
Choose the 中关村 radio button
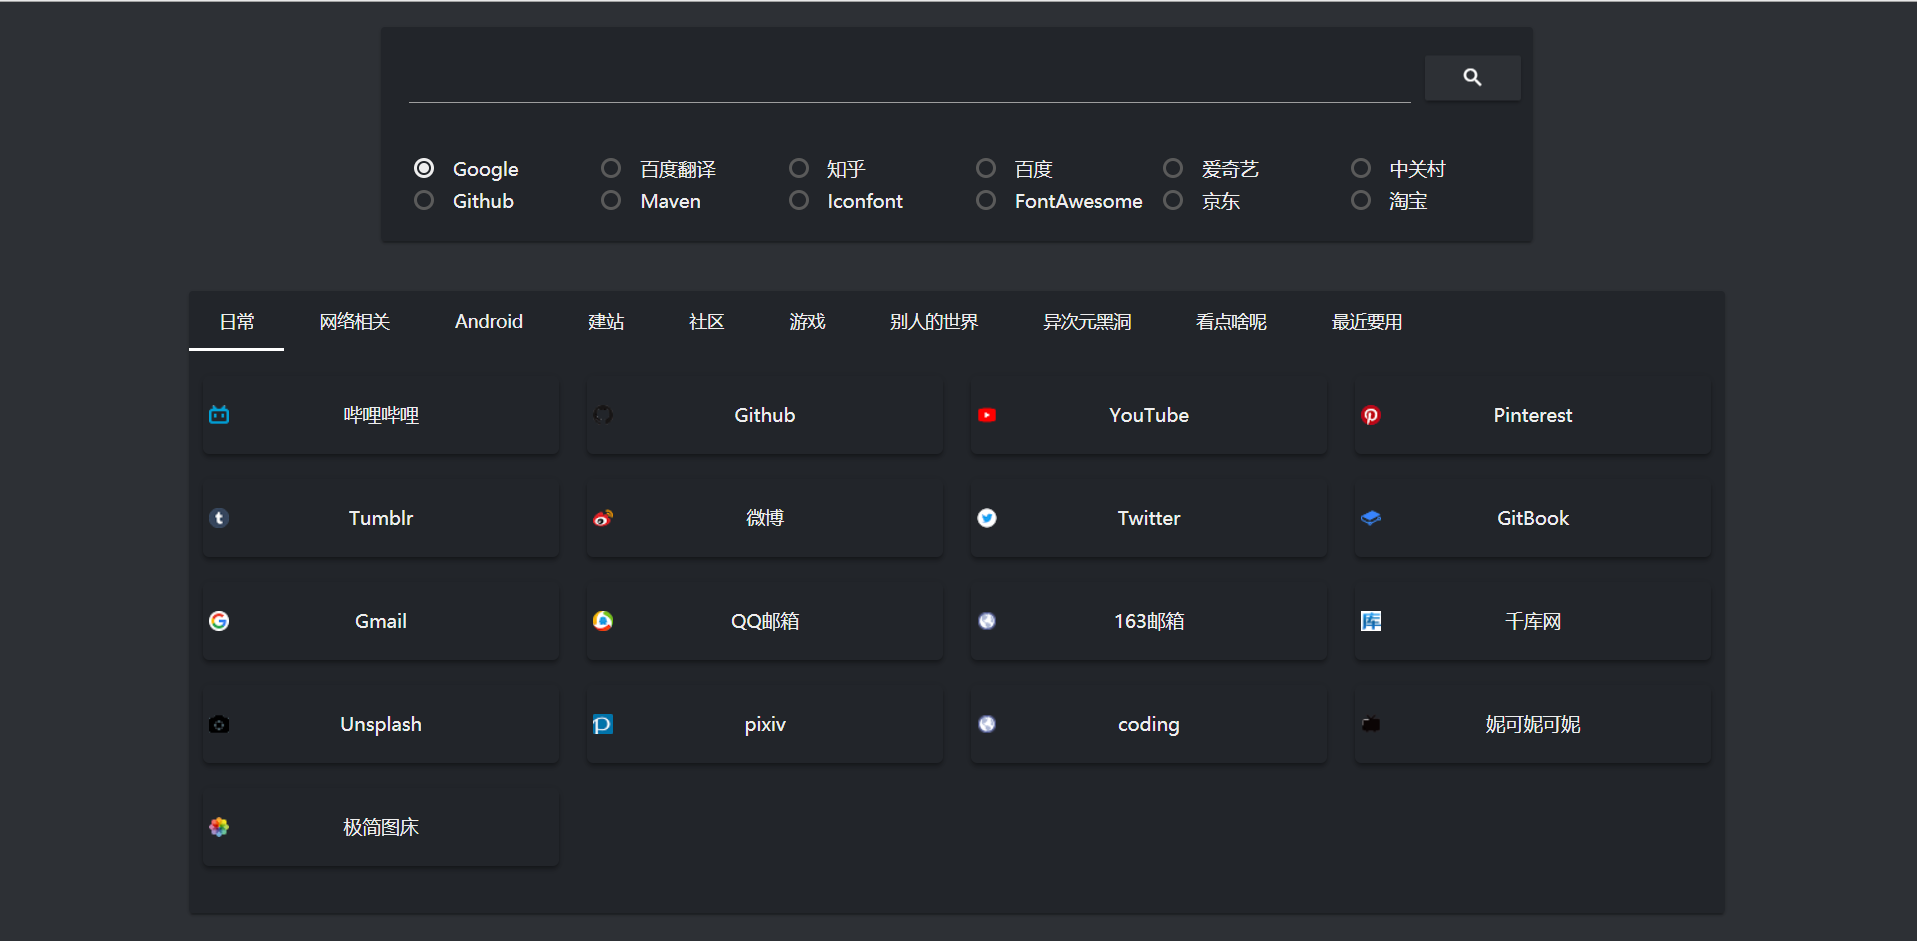[1361, 168]
